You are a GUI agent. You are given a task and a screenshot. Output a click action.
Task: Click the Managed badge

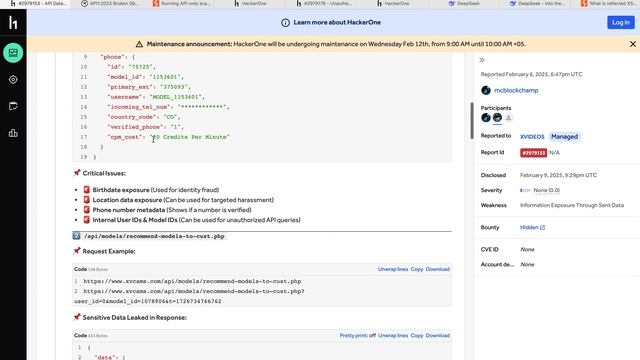point(564,137)
